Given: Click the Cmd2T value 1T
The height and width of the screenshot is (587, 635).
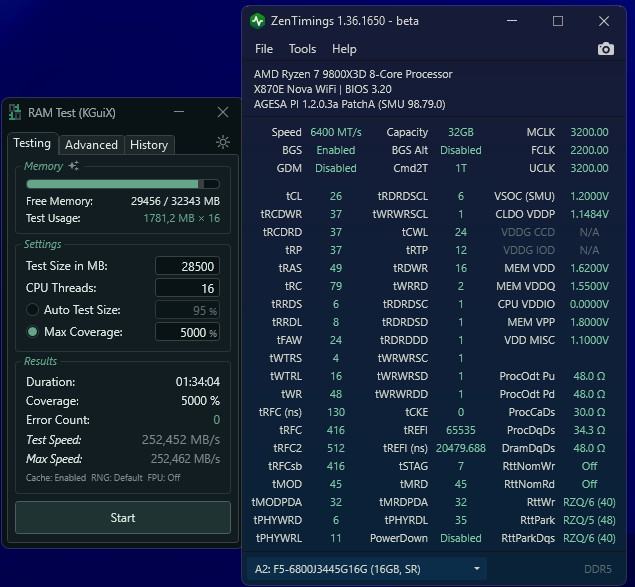Looking at the screenshot, I should click(461, 168).
